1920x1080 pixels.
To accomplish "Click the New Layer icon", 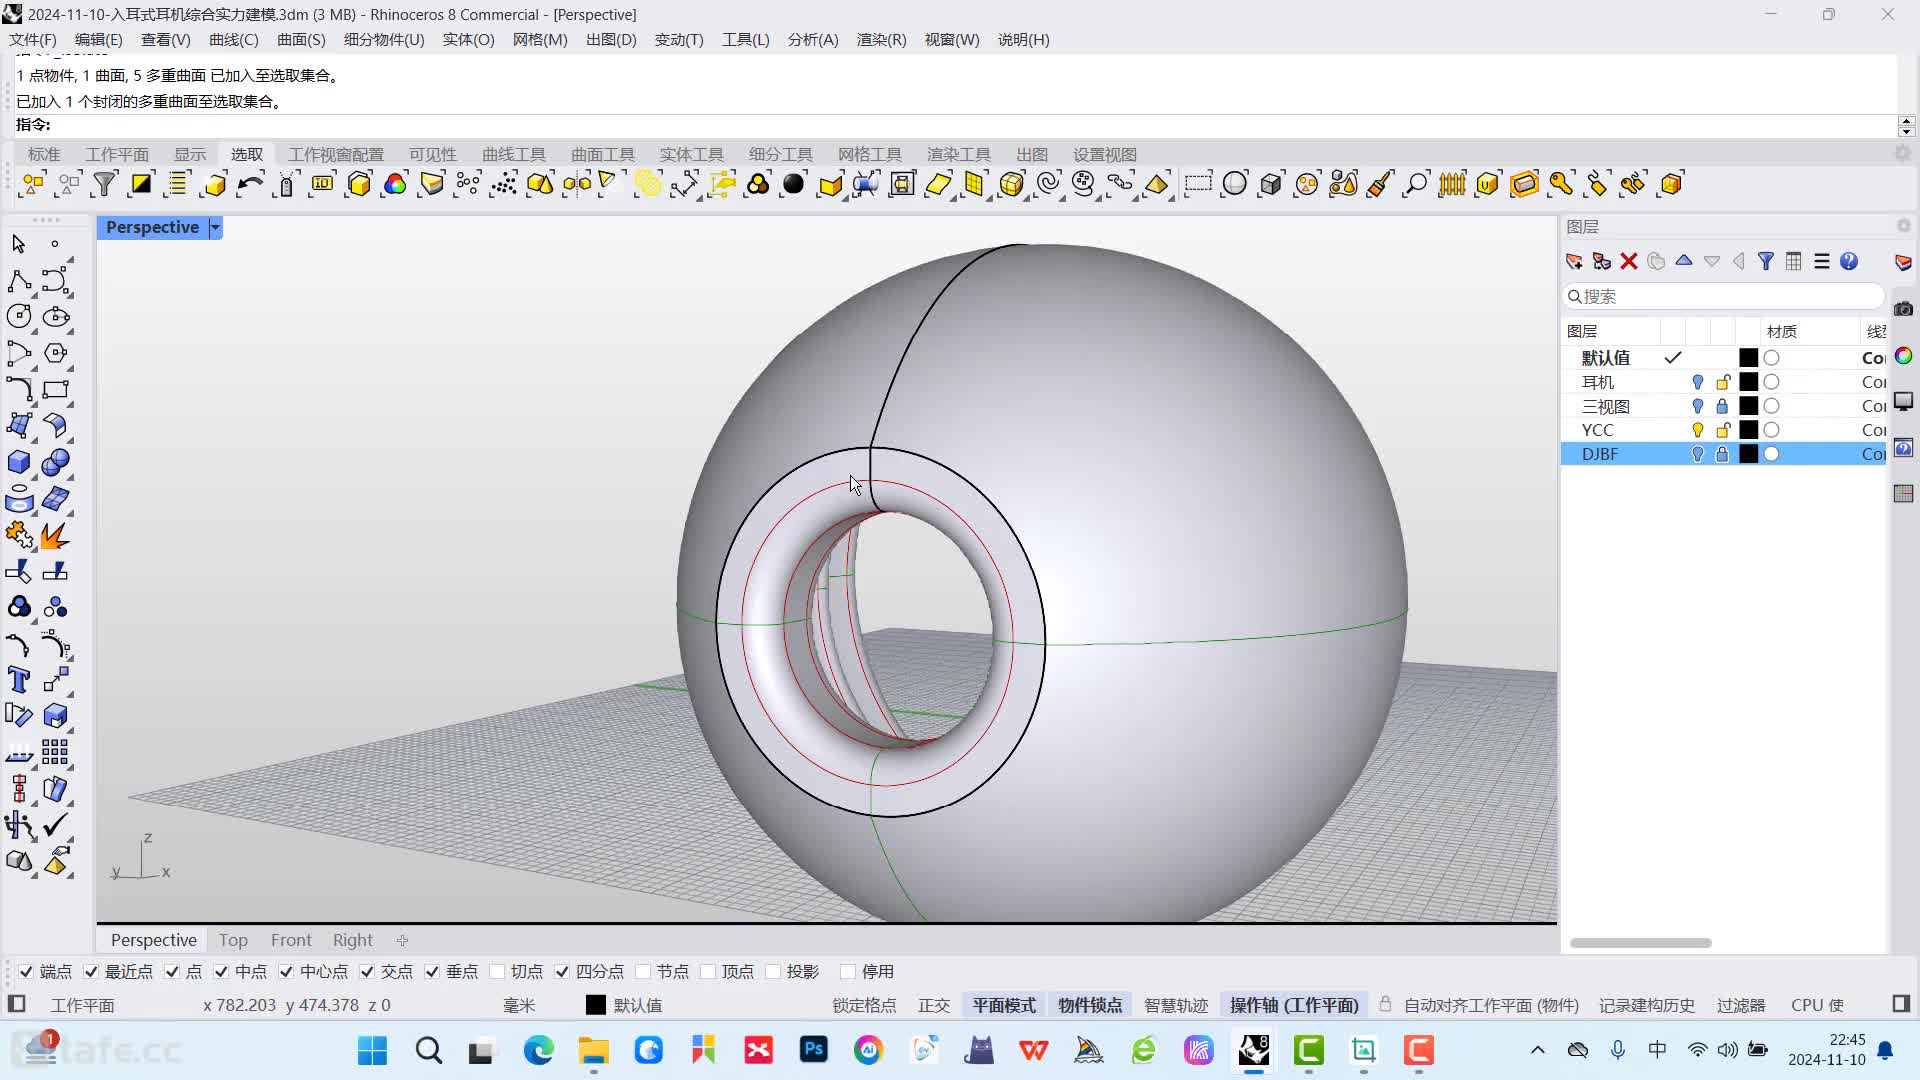I will point(1574,261).
